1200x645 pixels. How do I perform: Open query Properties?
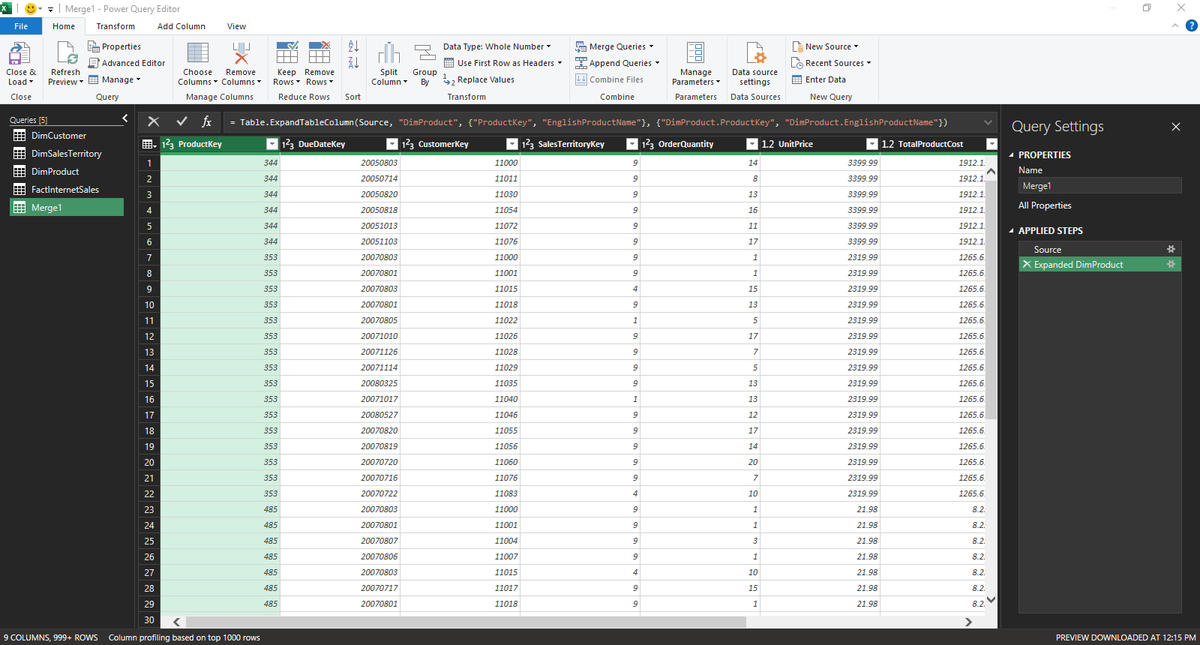pyautogui.click(x=114, y=46)
